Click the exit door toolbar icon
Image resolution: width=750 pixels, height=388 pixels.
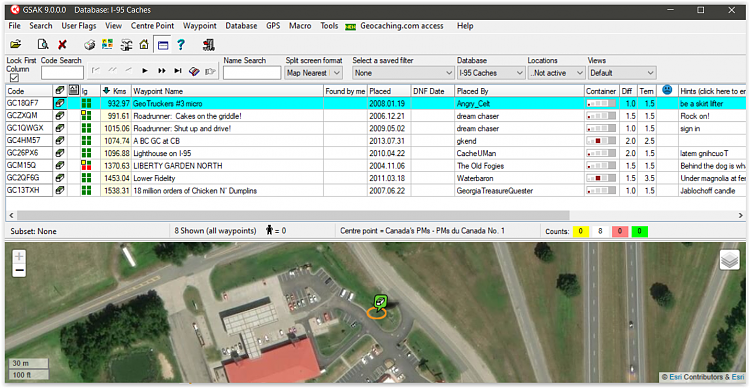pos(209,45)
